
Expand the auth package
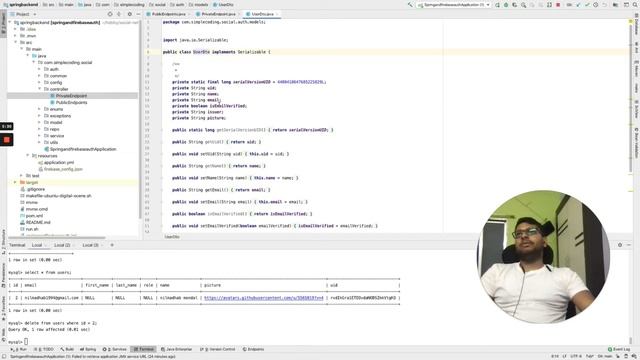coord(40,69)
